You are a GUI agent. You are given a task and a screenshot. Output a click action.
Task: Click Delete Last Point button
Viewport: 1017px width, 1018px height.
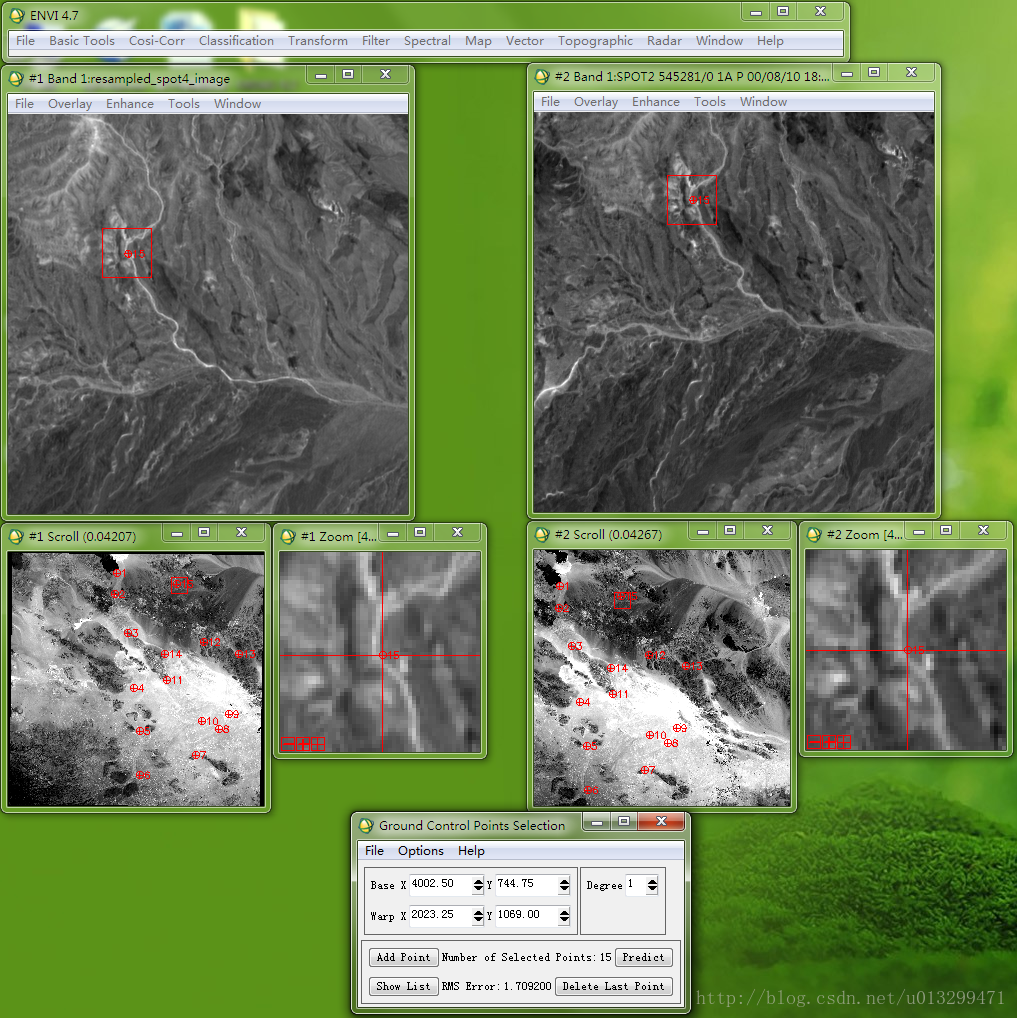[613, 986]
